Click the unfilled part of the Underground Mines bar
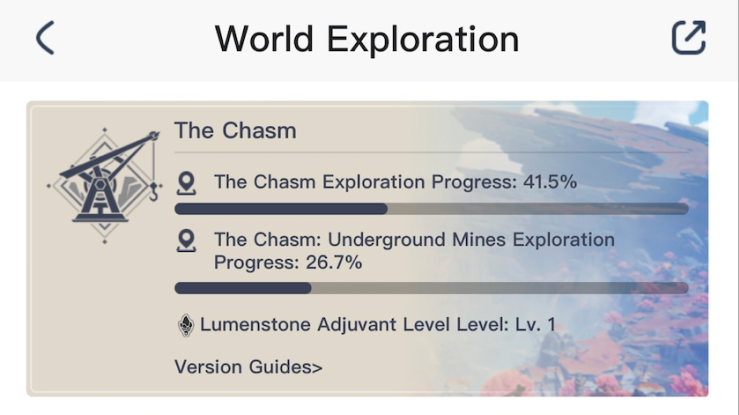Viewport: 739px width, 415px height. click(500, 288)
